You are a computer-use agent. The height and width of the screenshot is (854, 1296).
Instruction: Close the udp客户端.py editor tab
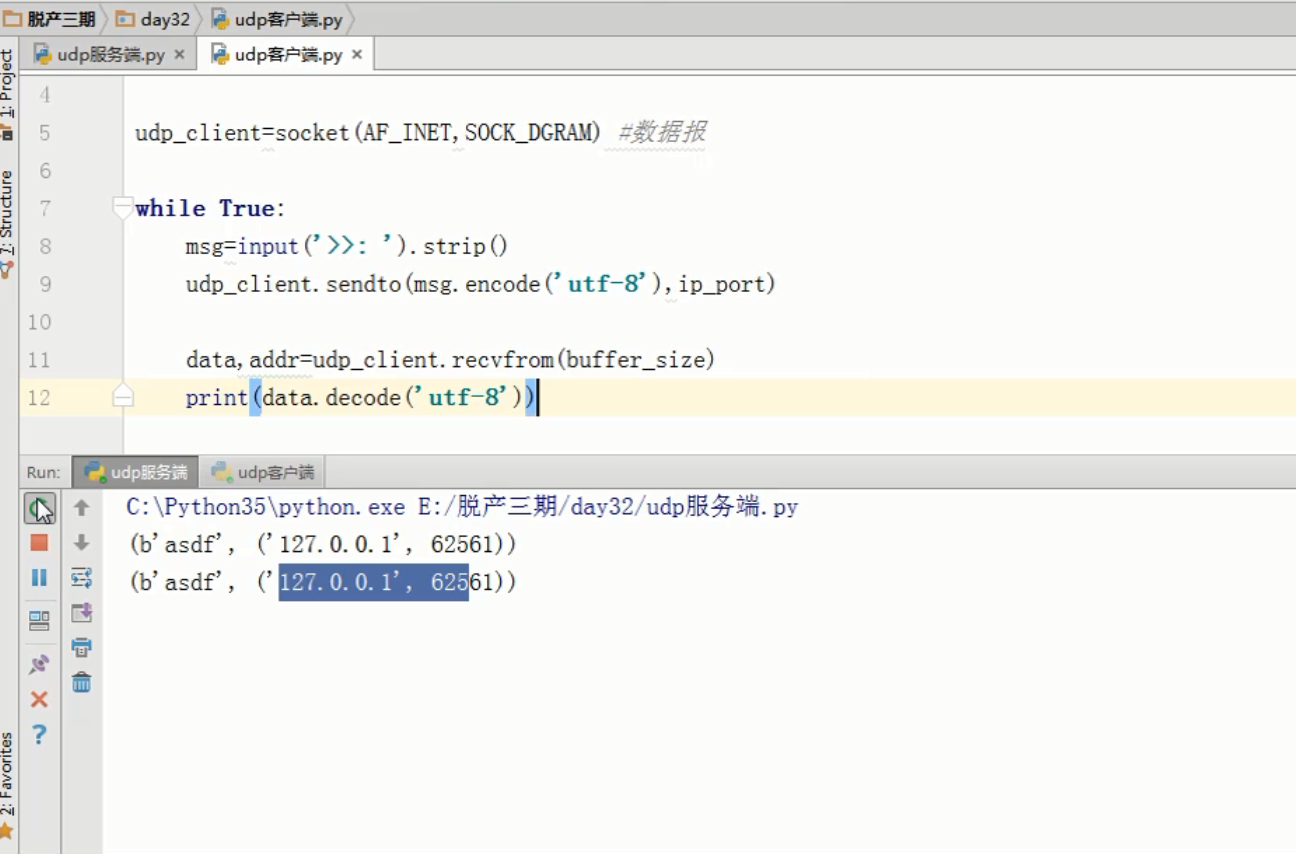coord(357,55)
